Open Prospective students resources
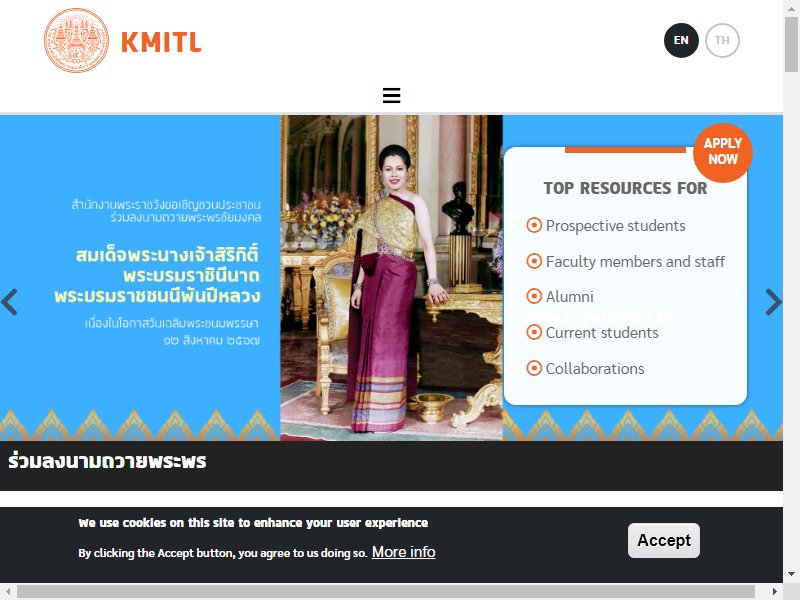 coord(615,226)
